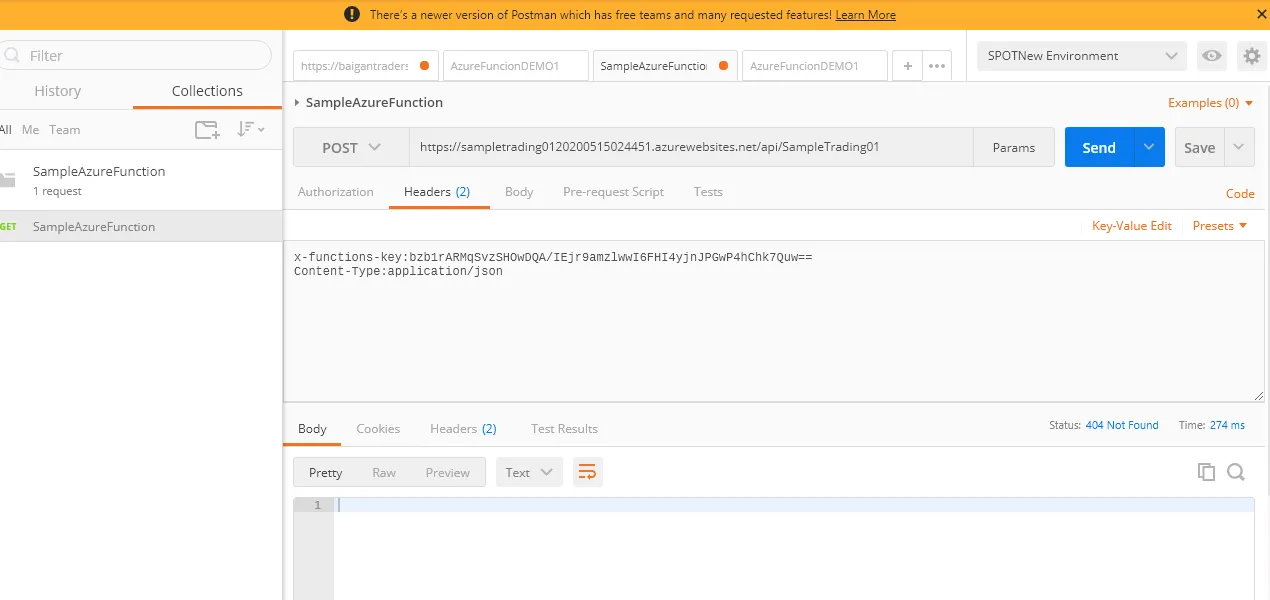Screen dimensions: 1270x600
Task: Open Send options dropdown arrow
Action: [1149, 147]
